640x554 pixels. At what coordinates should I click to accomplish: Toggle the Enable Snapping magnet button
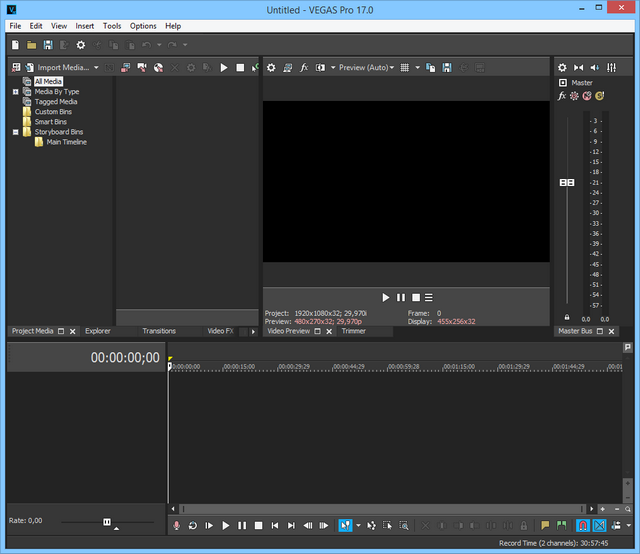583,525
